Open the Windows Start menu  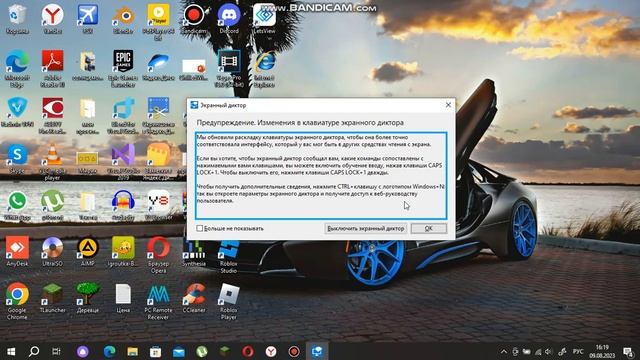11,351
